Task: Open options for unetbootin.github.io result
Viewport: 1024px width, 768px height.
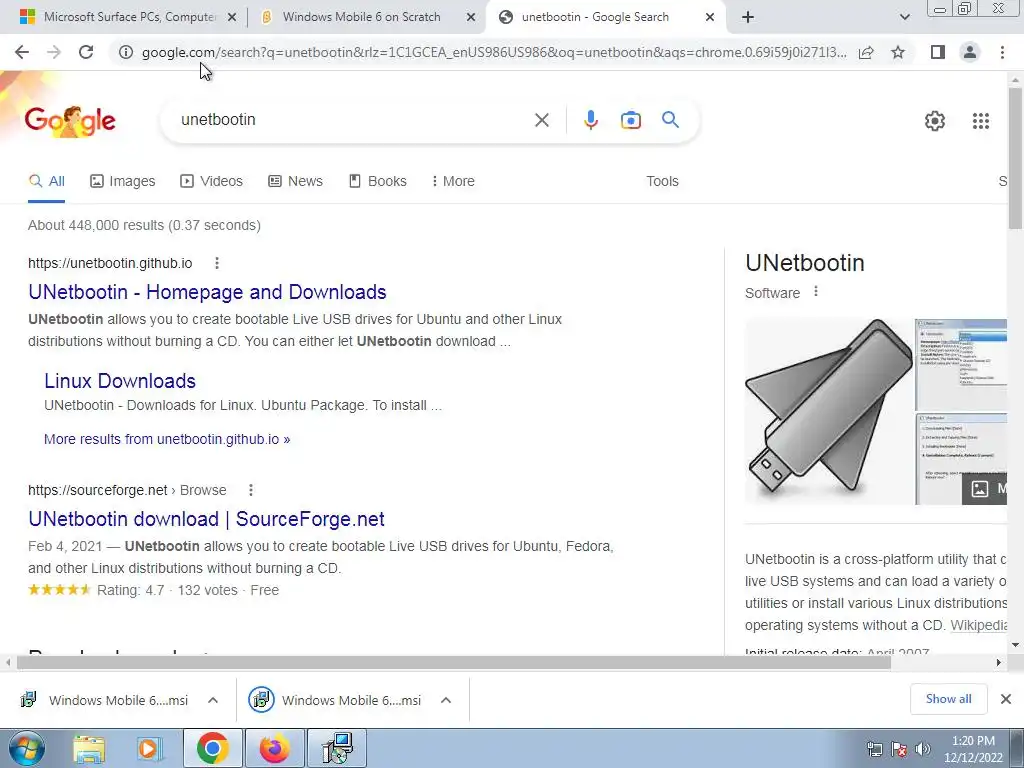Action: (217, 263)
